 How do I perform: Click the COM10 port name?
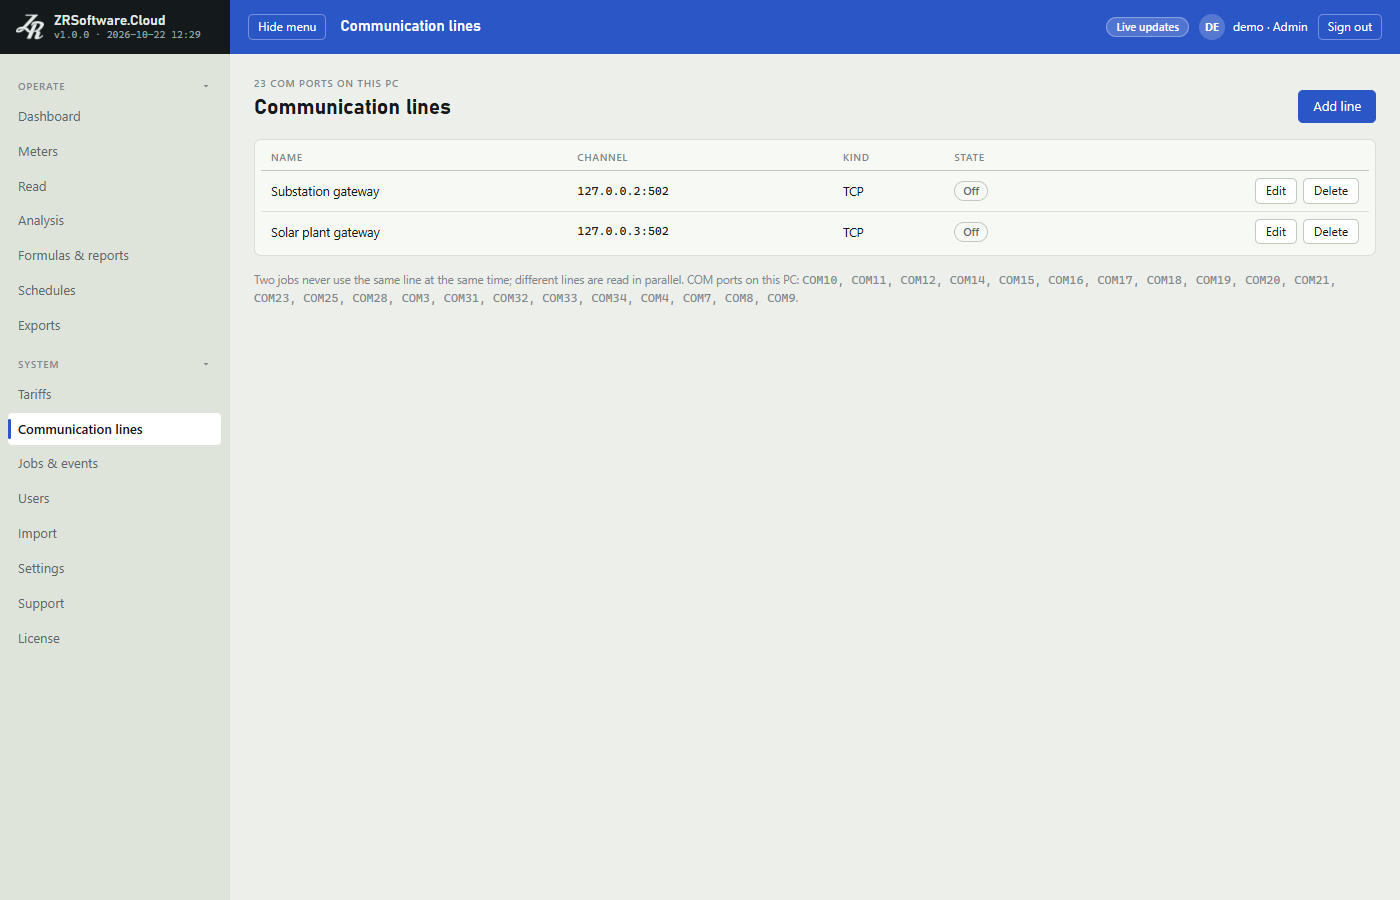tap(820, 280)
